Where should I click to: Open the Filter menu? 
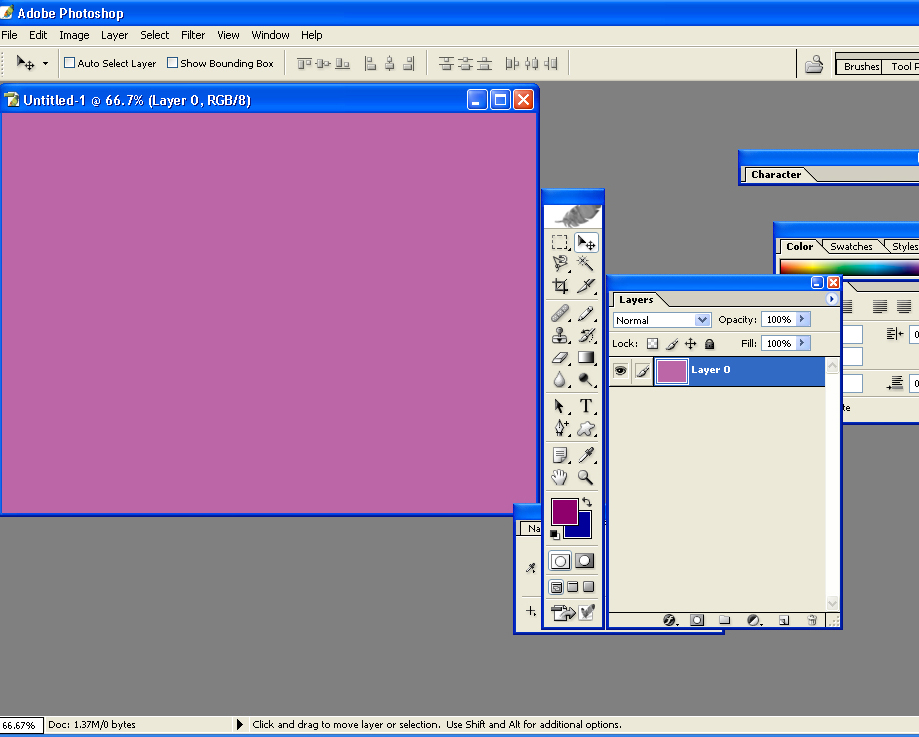tap(193, 35)
